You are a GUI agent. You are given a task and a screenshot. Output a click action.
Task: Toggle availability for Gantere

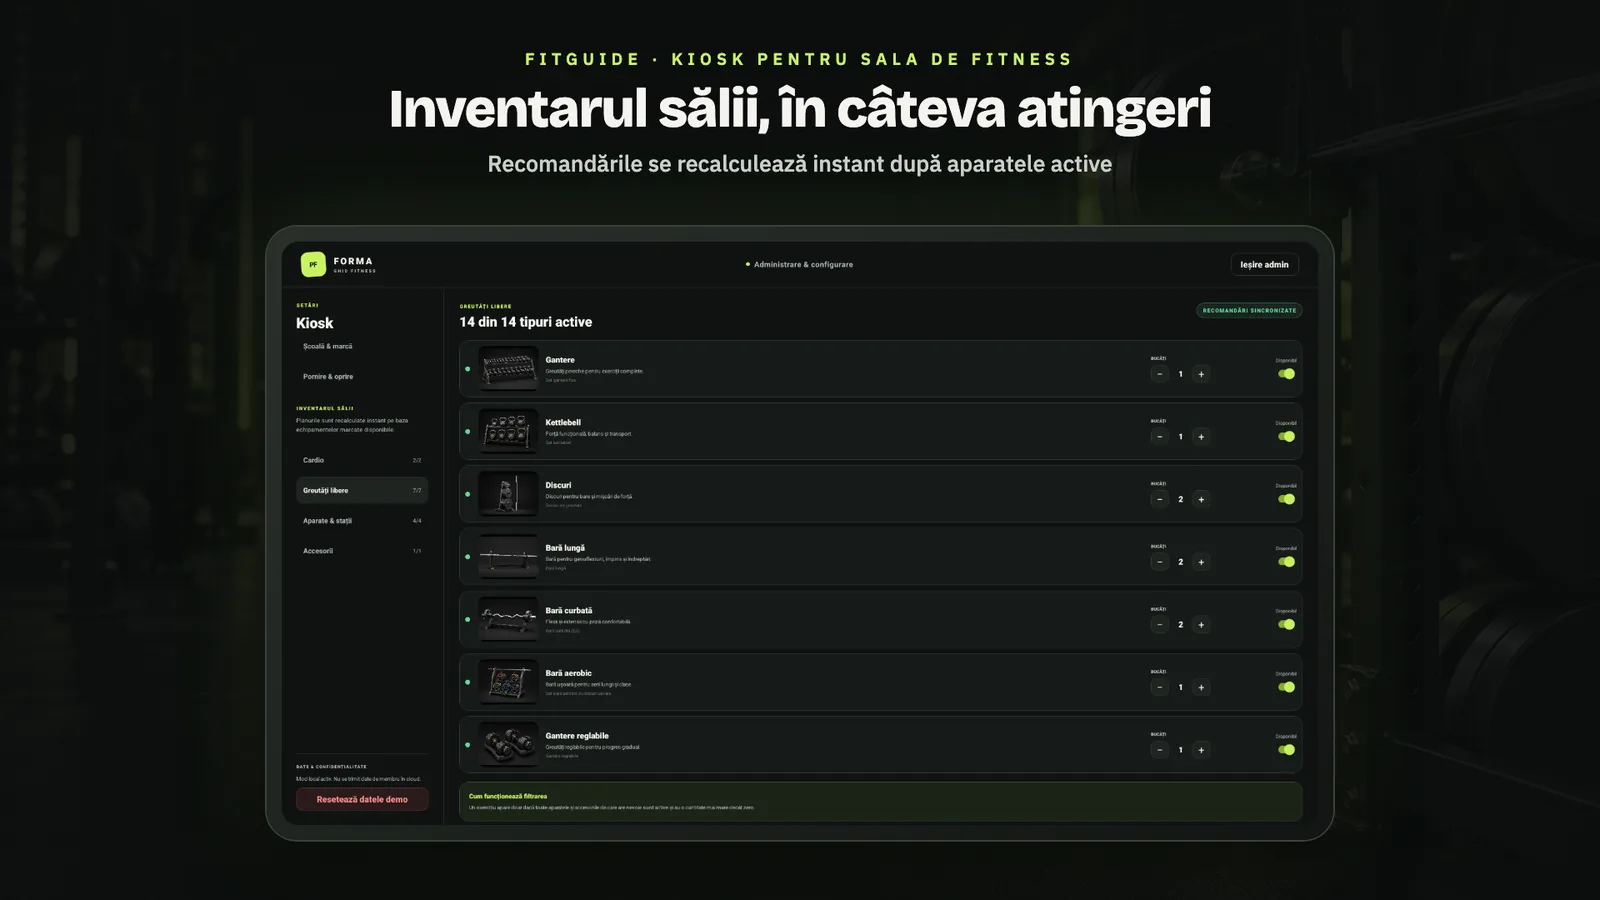point(1286,374)
